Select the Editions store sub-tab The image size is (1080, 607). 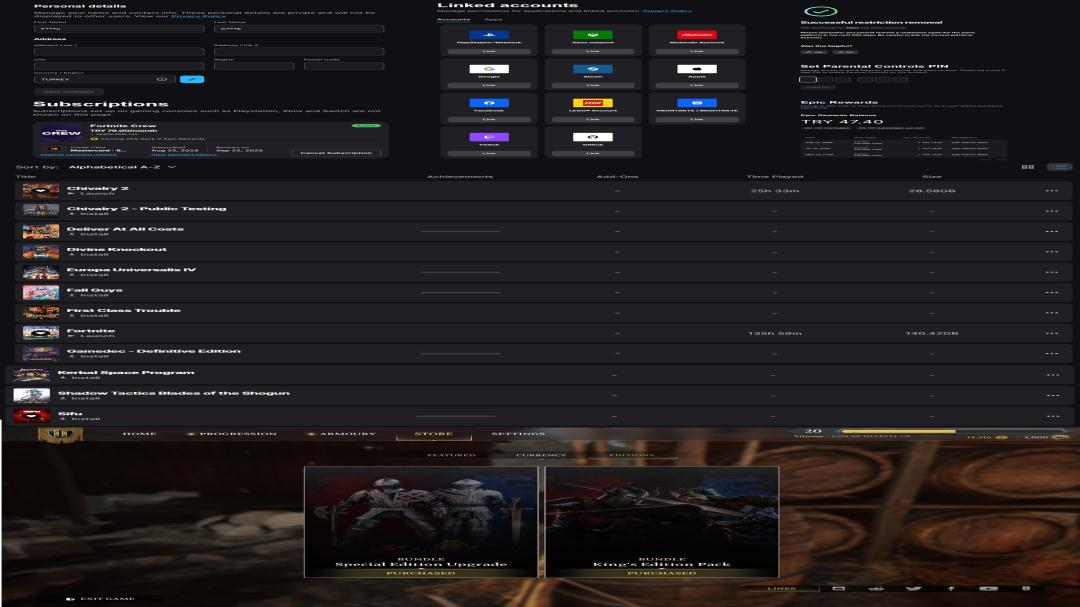[x=632, y=455]
